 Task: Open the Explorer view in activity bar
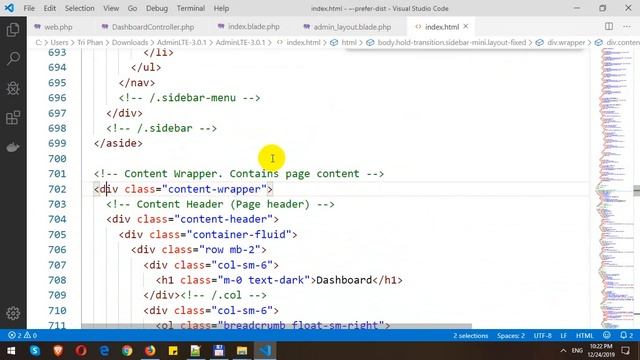tap(13, 29)
